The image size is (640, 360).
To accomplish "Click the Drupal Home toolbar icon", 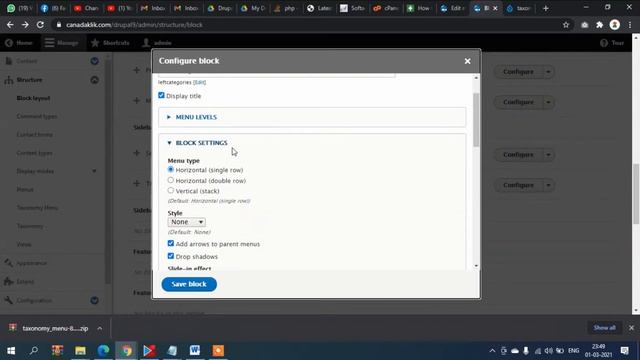I will pyautogui.click(x=18, y=43).
